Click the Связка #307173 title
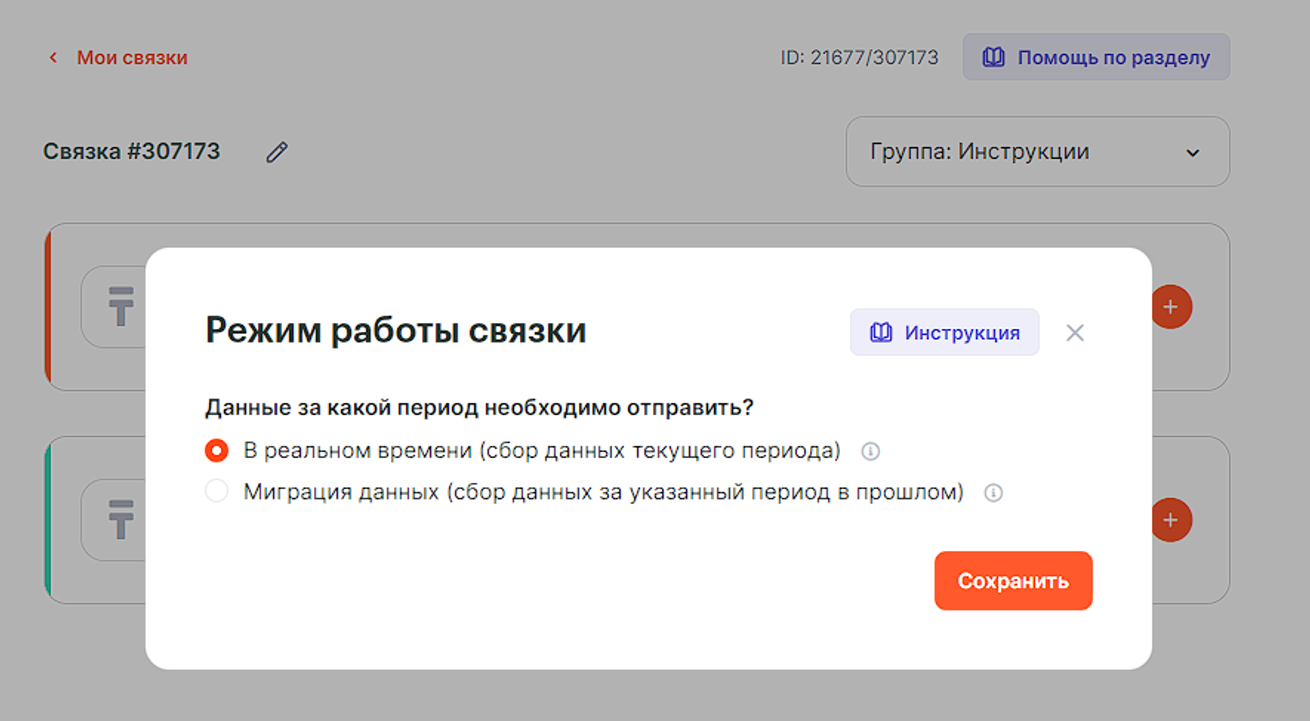Screen dimensions: 1310x721 coord(132,152)
